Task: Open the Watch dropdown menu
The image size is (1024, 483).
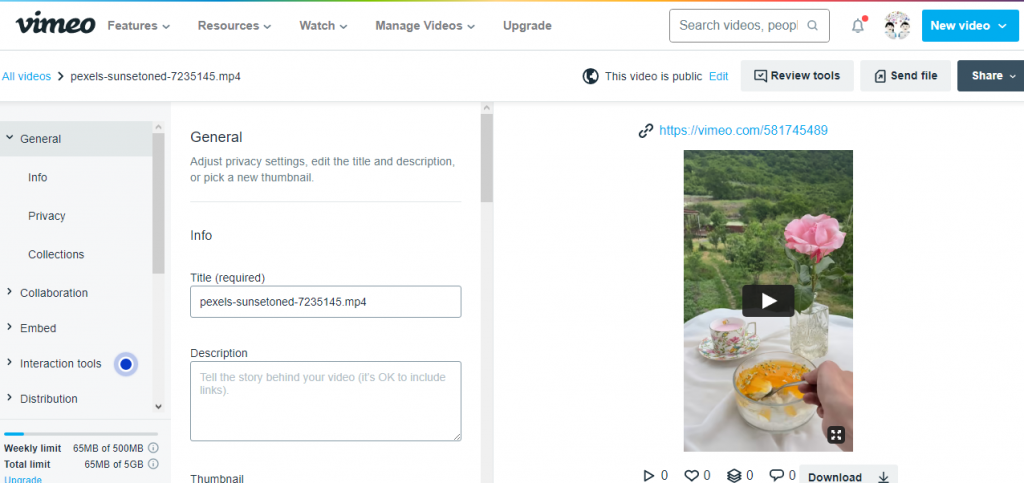Action: 323,26
